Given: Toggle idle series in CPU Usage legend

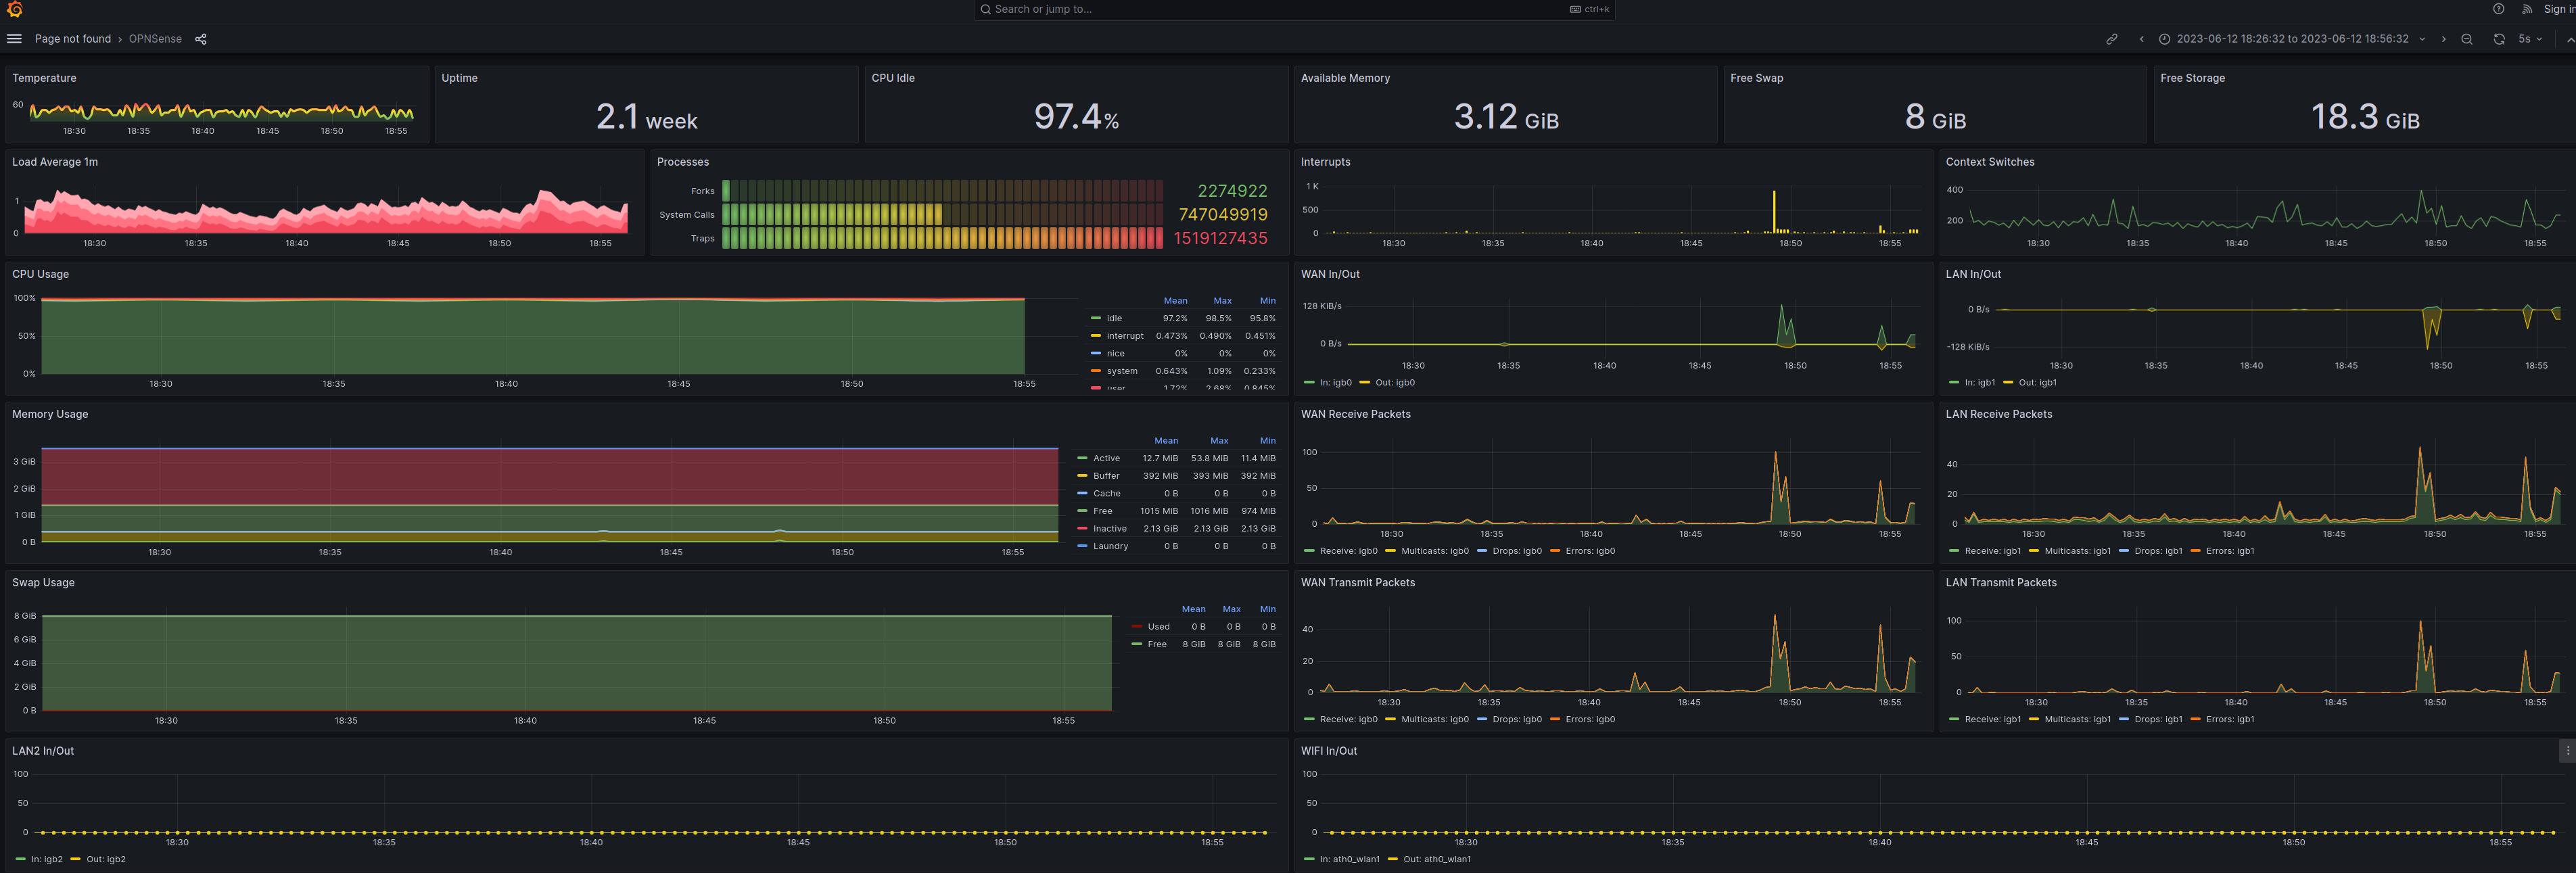Looking at the screenshot, I should tap(1113, 318).
